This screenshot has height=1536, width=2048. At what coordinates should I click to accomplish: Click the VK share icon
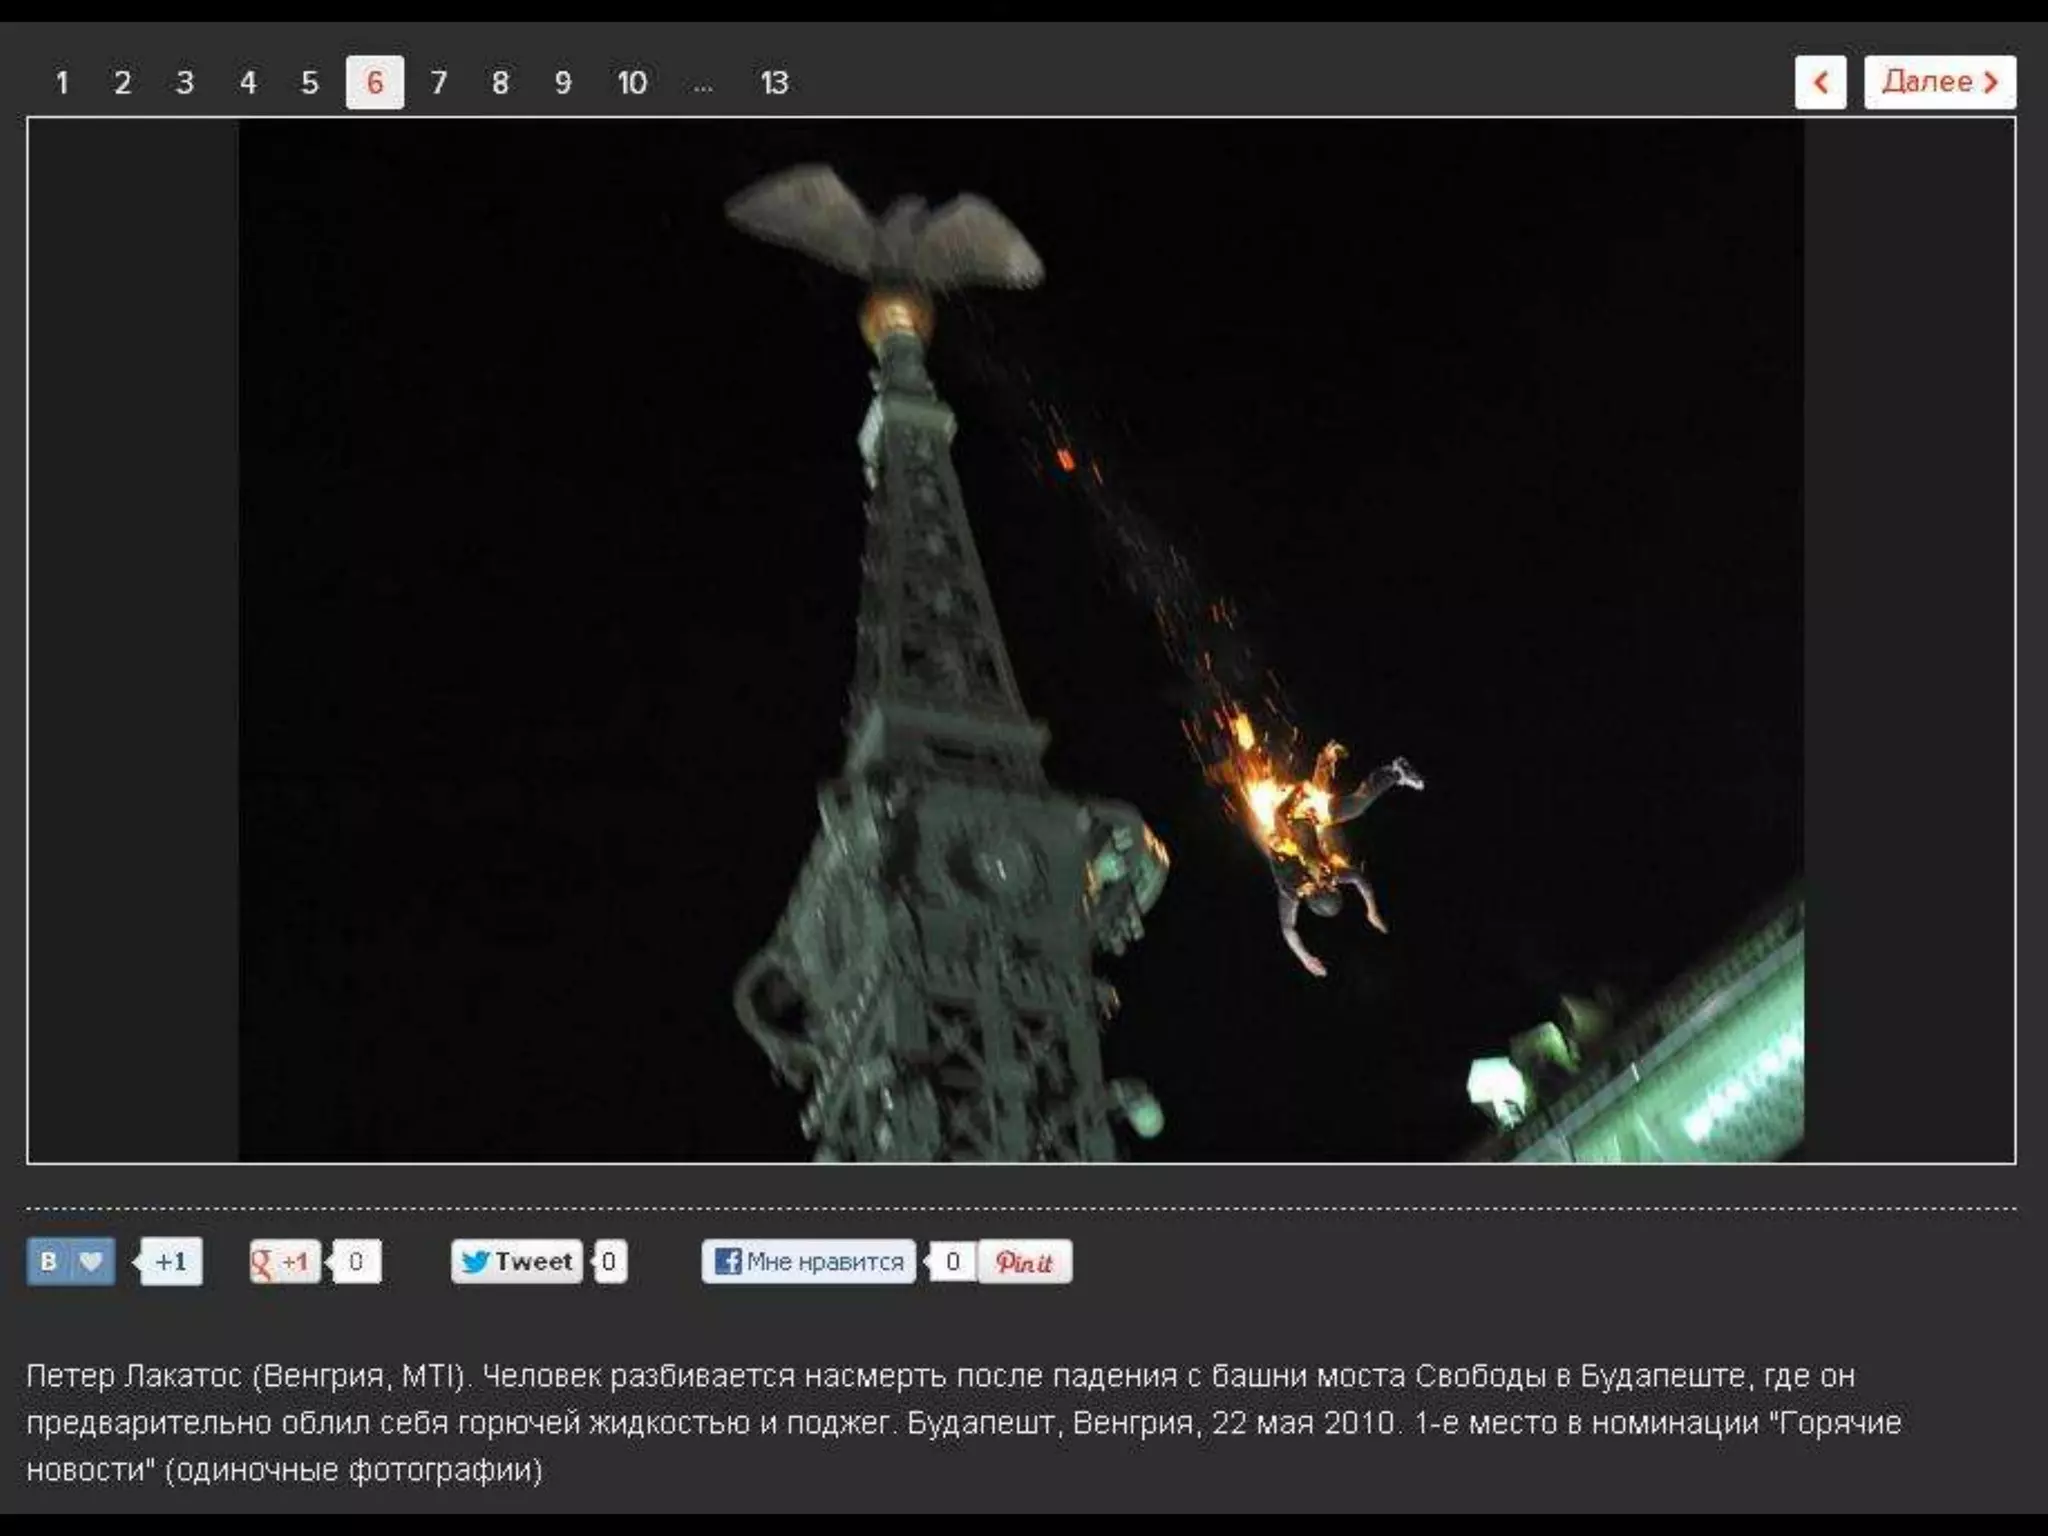(48, 1262)
